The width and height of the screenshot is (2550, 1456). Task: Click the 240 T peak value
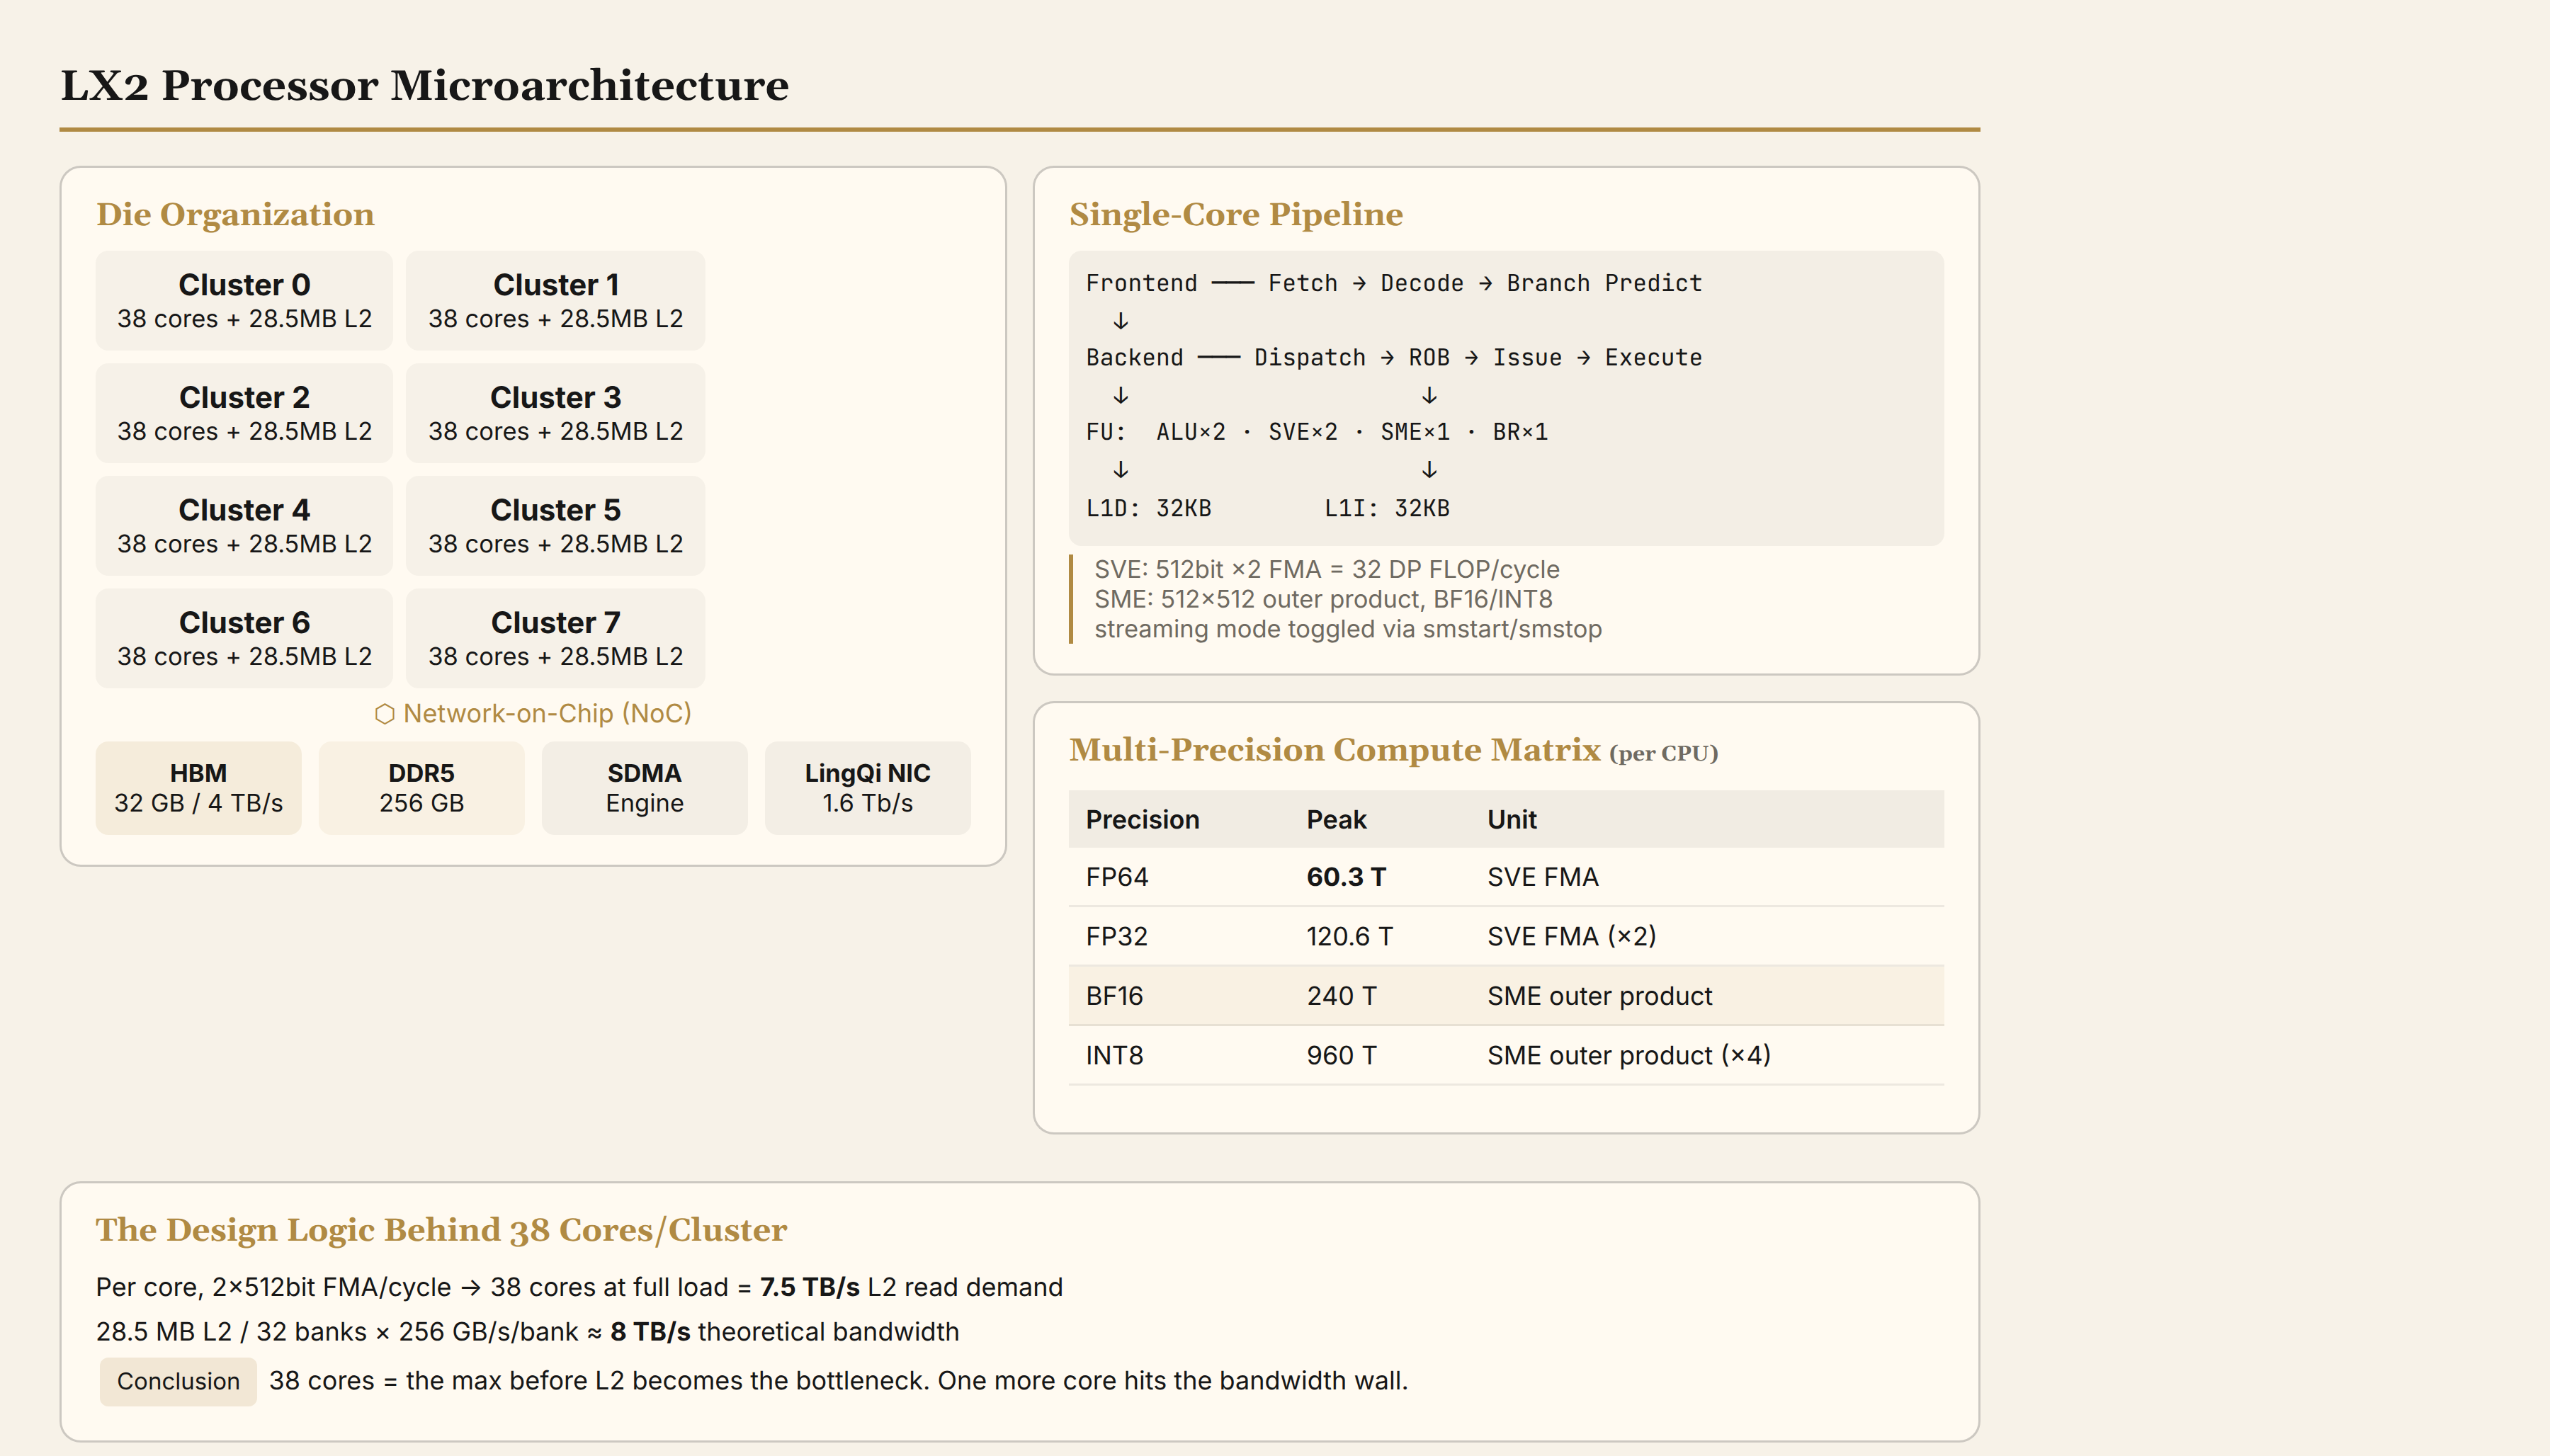[1341, 996]
